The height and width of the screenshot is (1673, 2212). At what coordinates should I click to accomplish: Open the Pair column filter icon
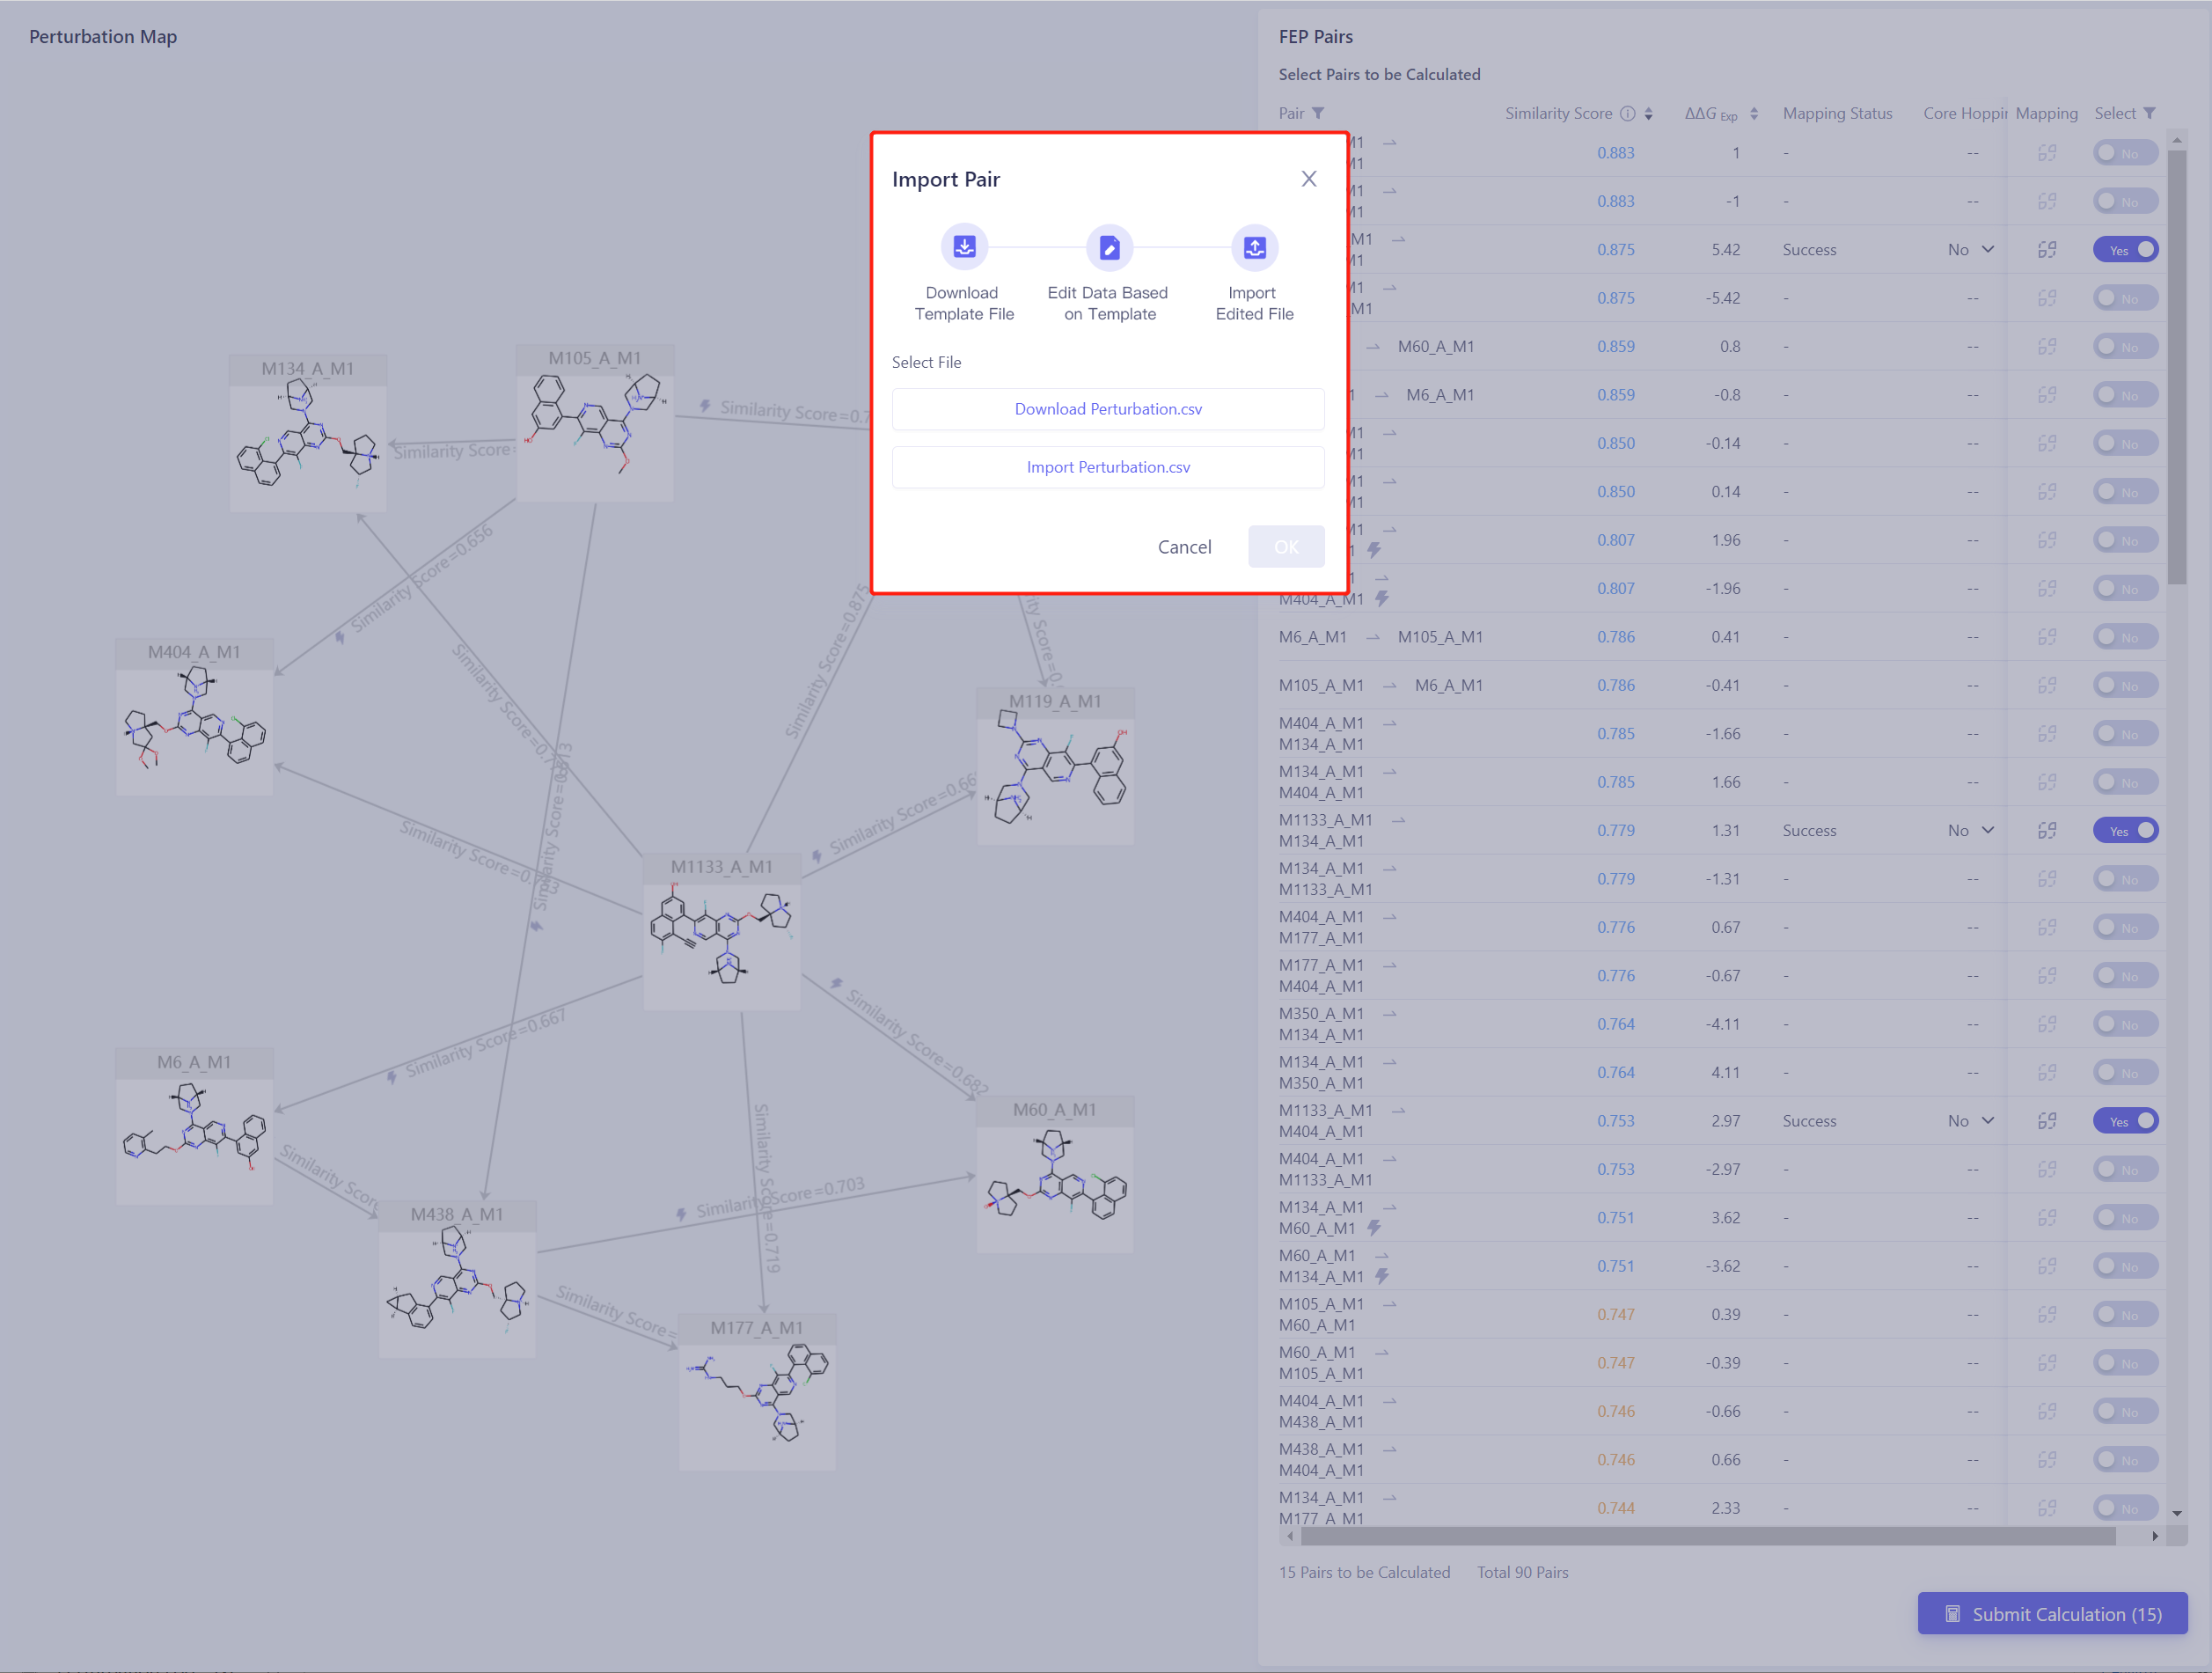coord(1318,113)
